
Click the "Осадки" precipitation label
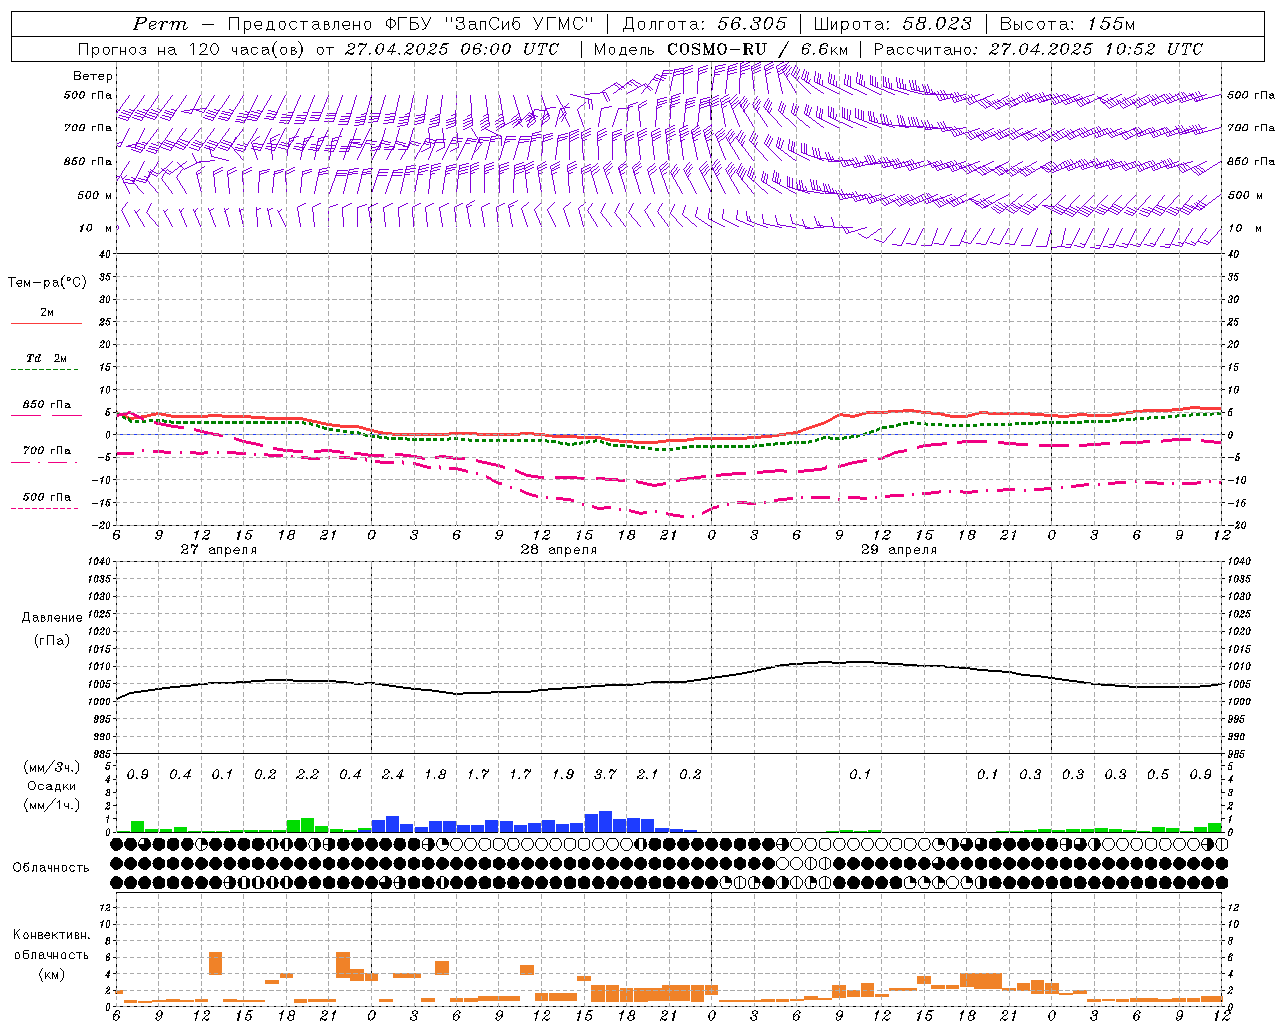pos(51,786)
